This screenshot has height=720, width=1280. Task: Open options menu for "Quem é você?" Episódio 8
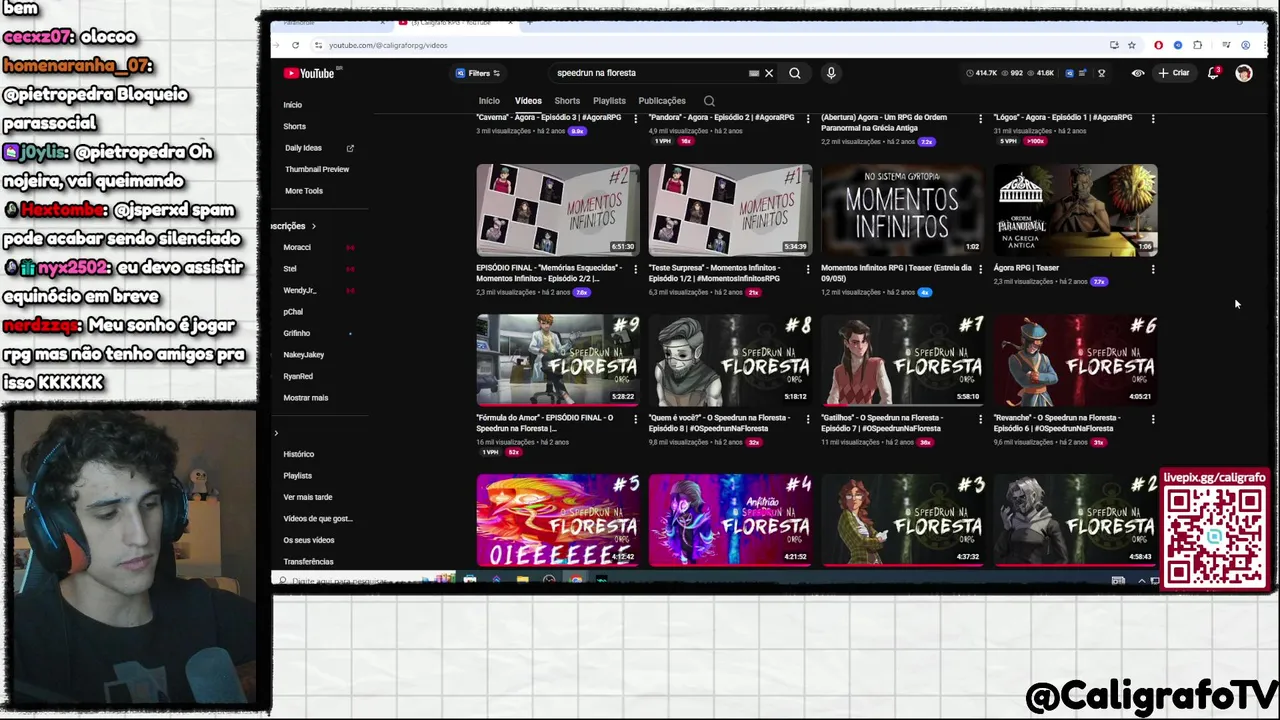click(807, 419)
